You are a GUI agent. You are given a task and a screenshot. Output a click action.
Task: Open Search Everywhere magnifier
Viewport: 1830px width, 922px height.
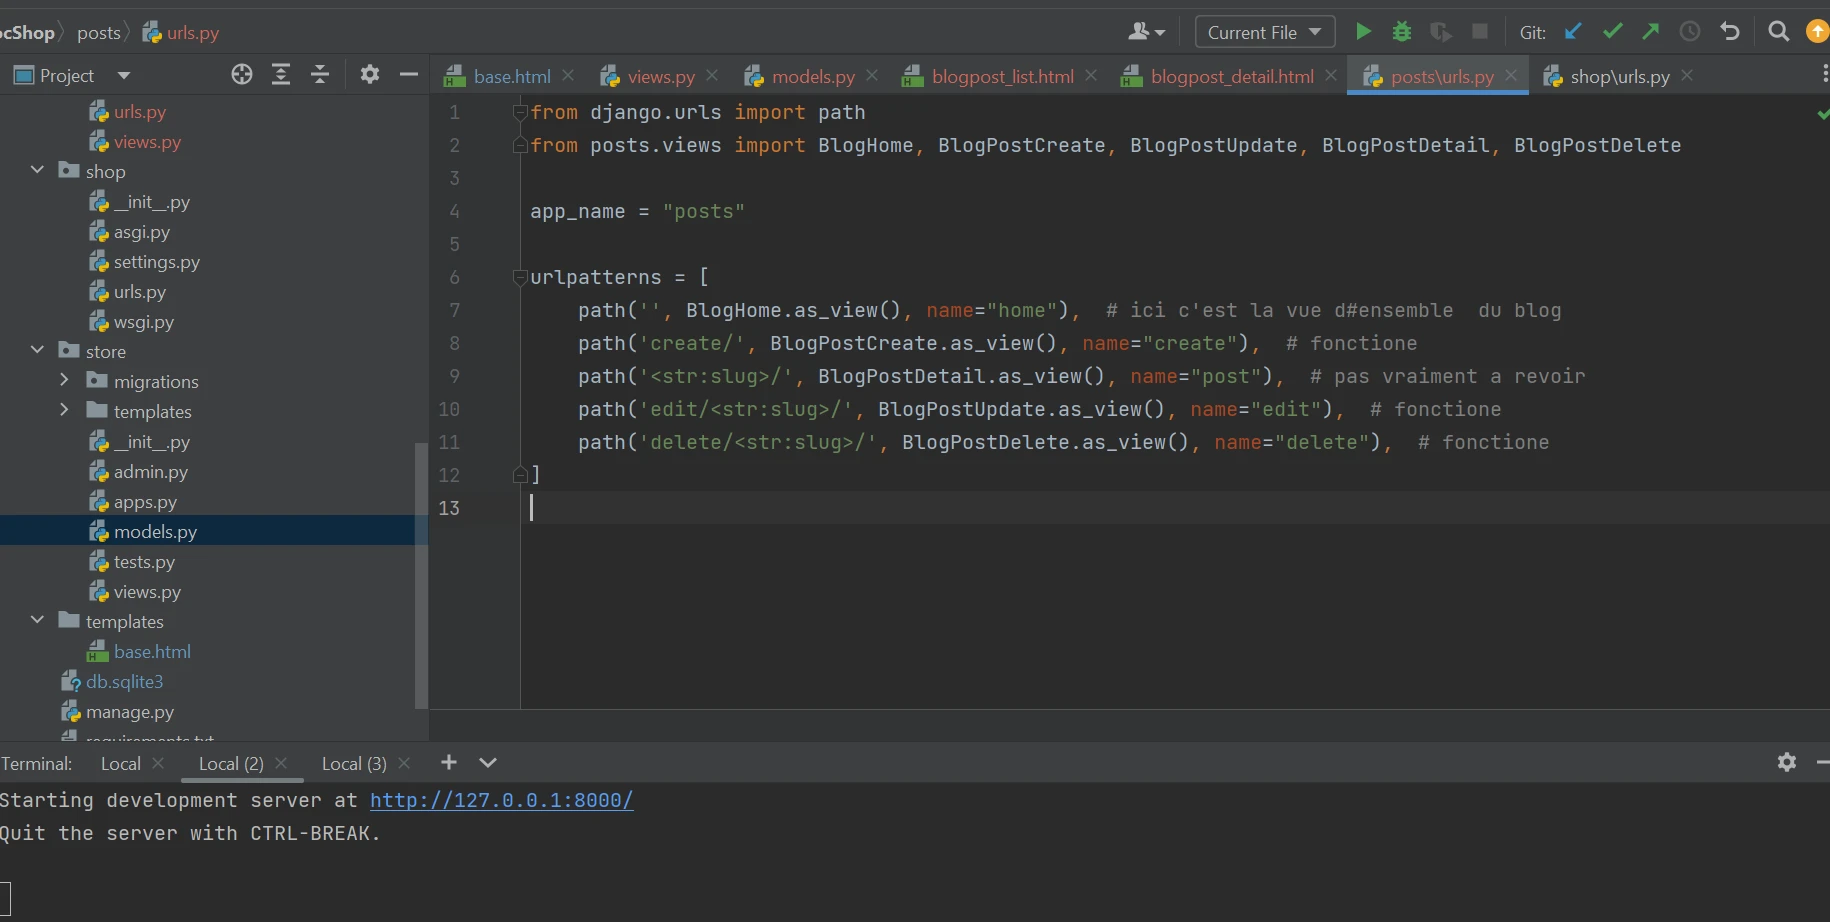pos(1778,32)
